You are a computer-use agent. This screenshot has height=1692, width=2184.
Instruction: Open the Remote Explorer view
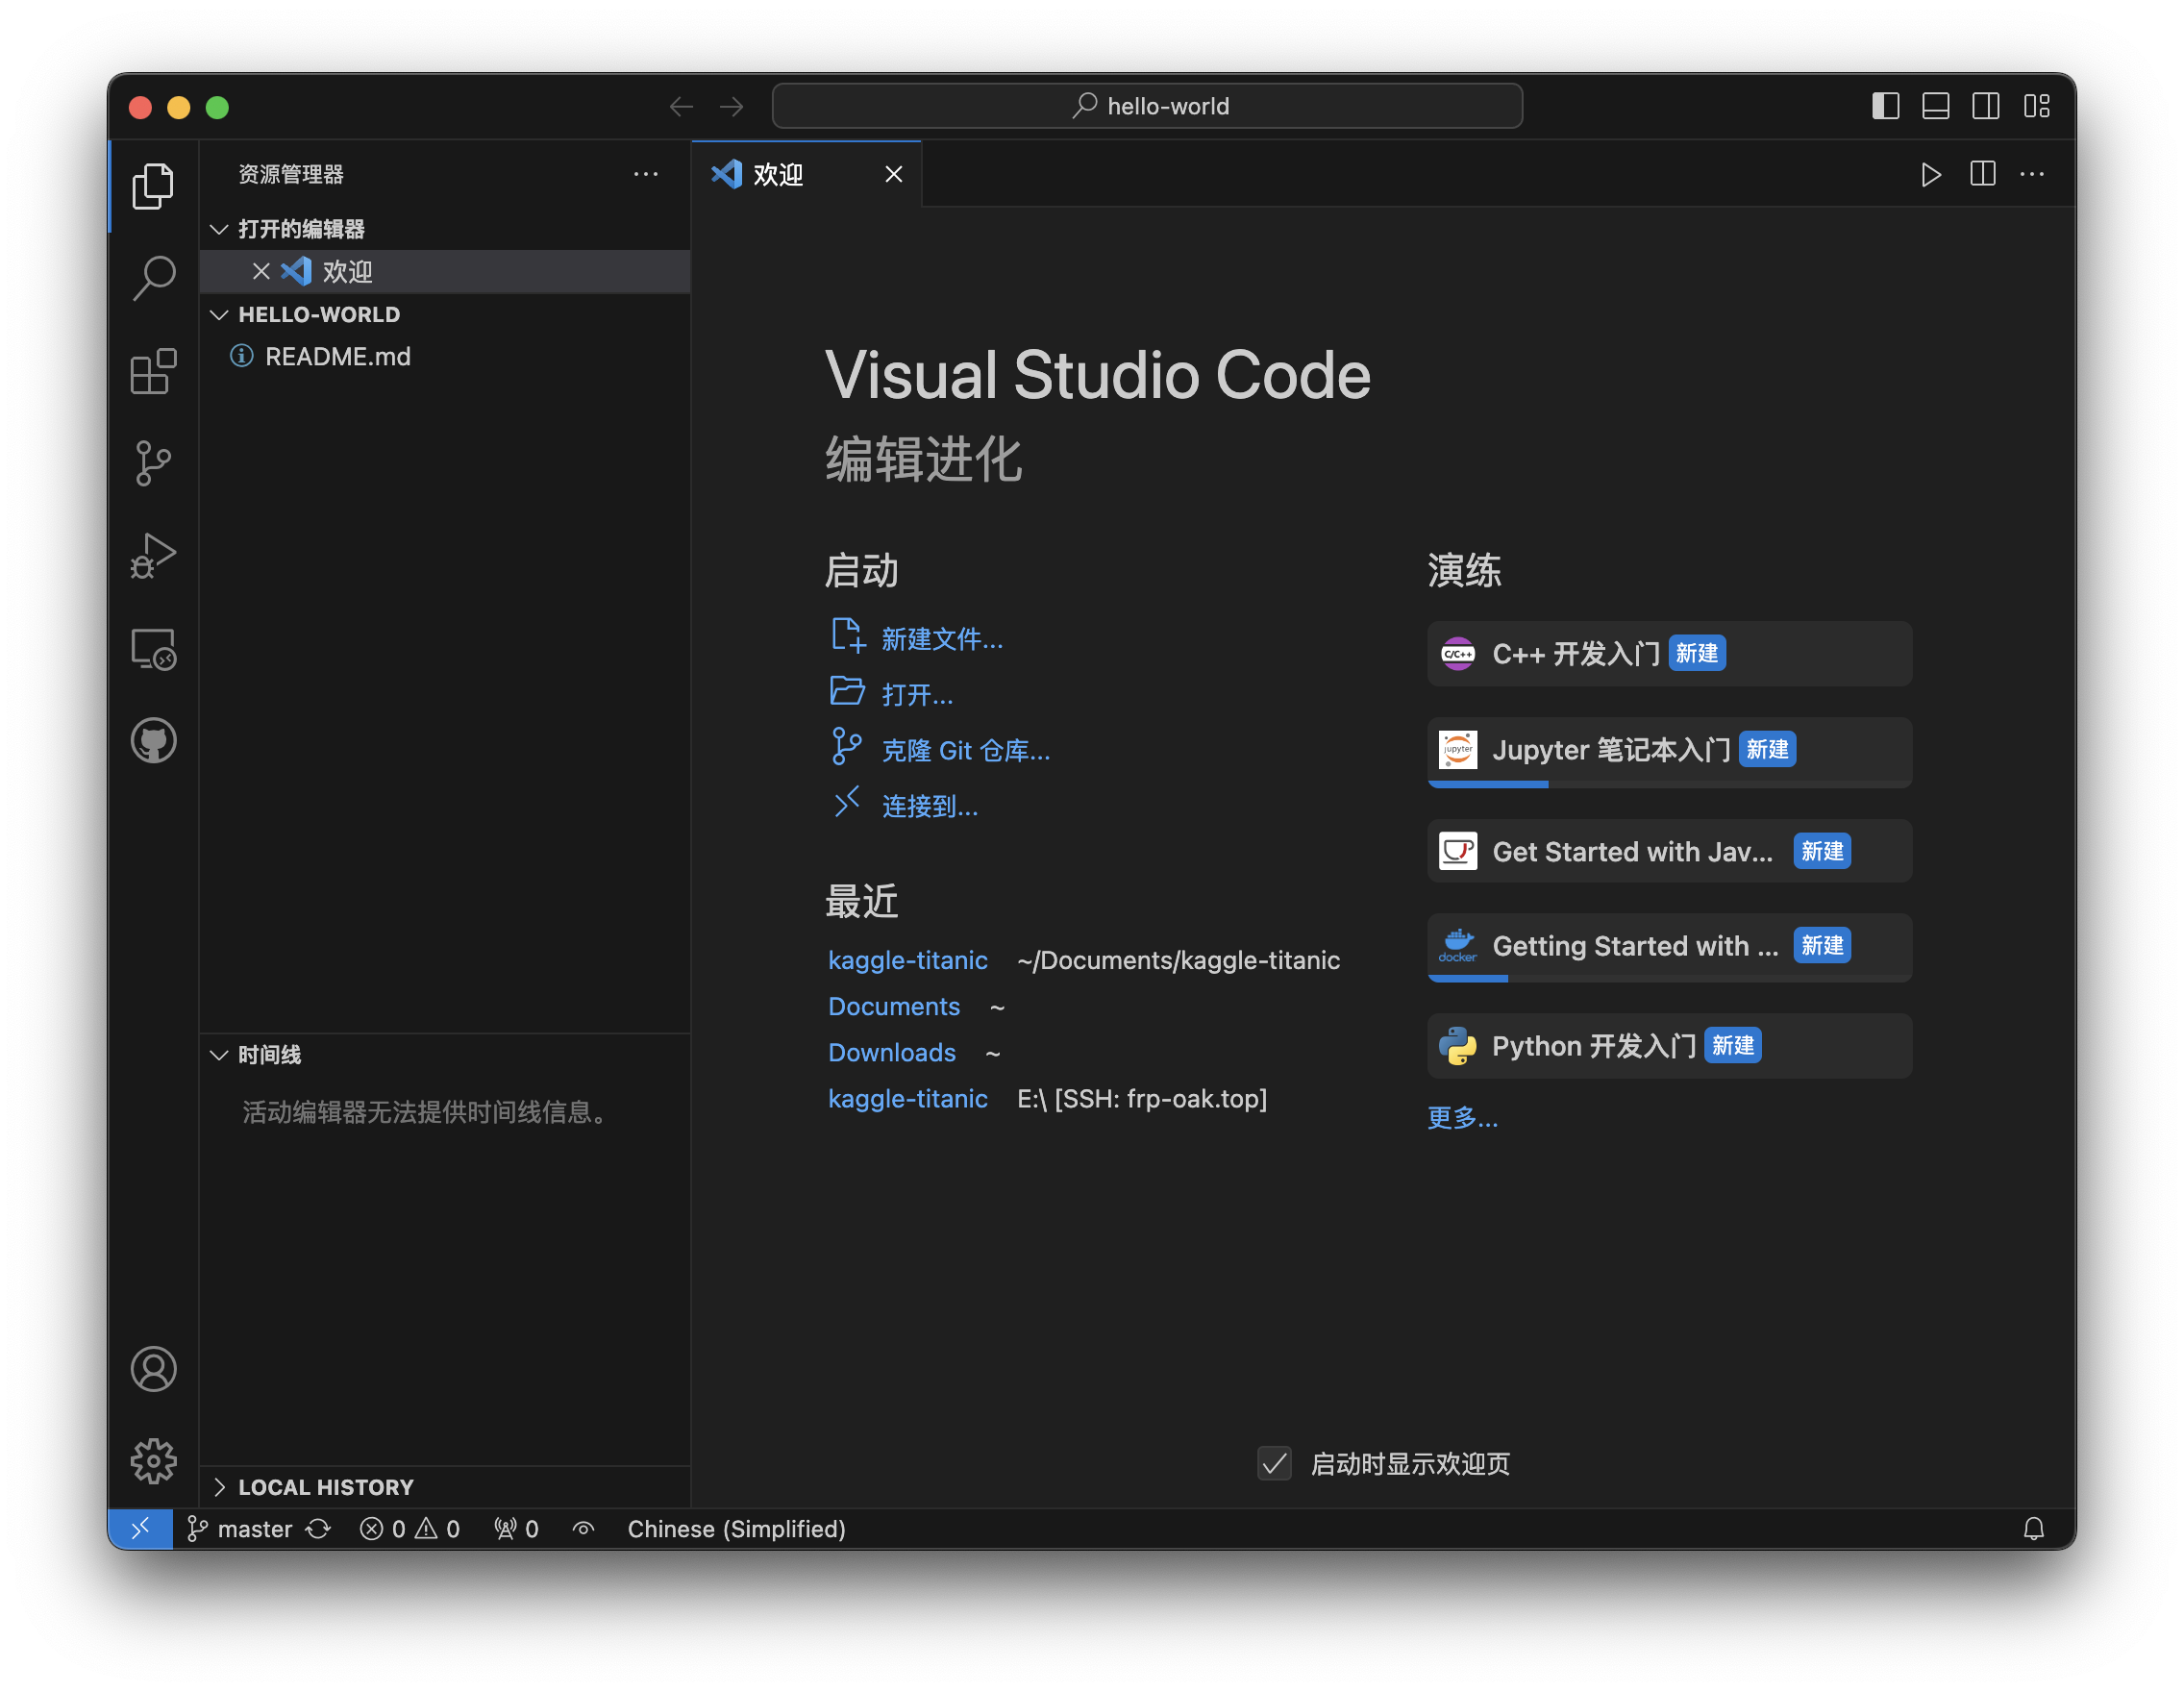[153, 649]
